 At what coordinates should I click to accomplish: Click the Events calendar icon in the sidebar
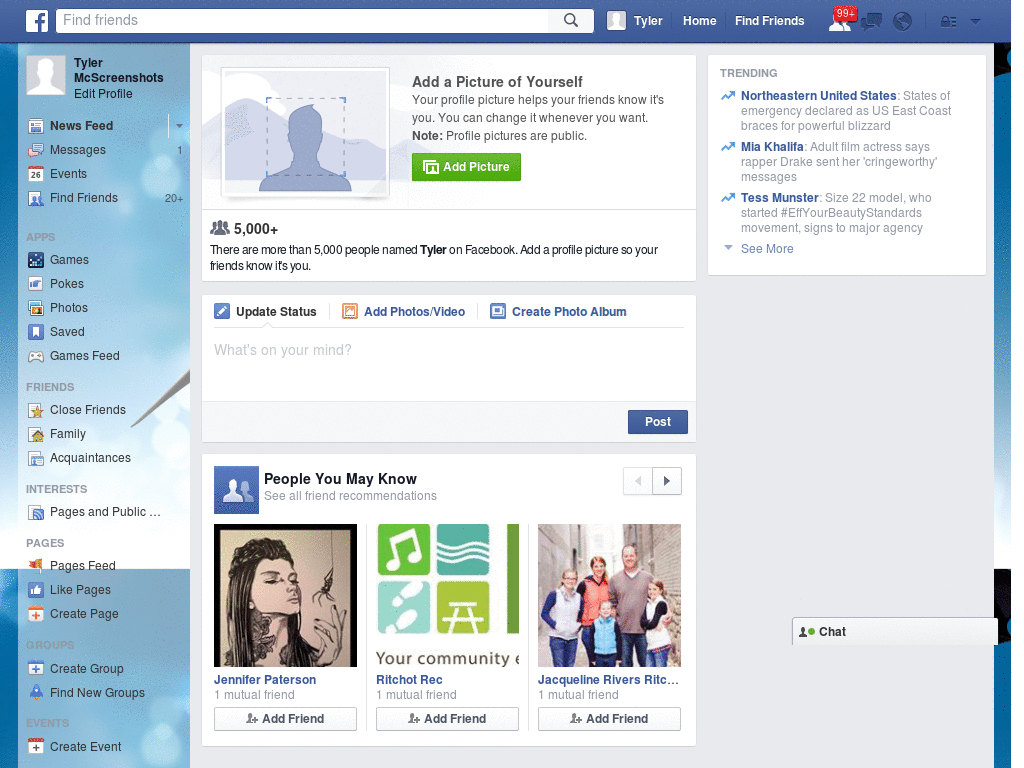36,174
